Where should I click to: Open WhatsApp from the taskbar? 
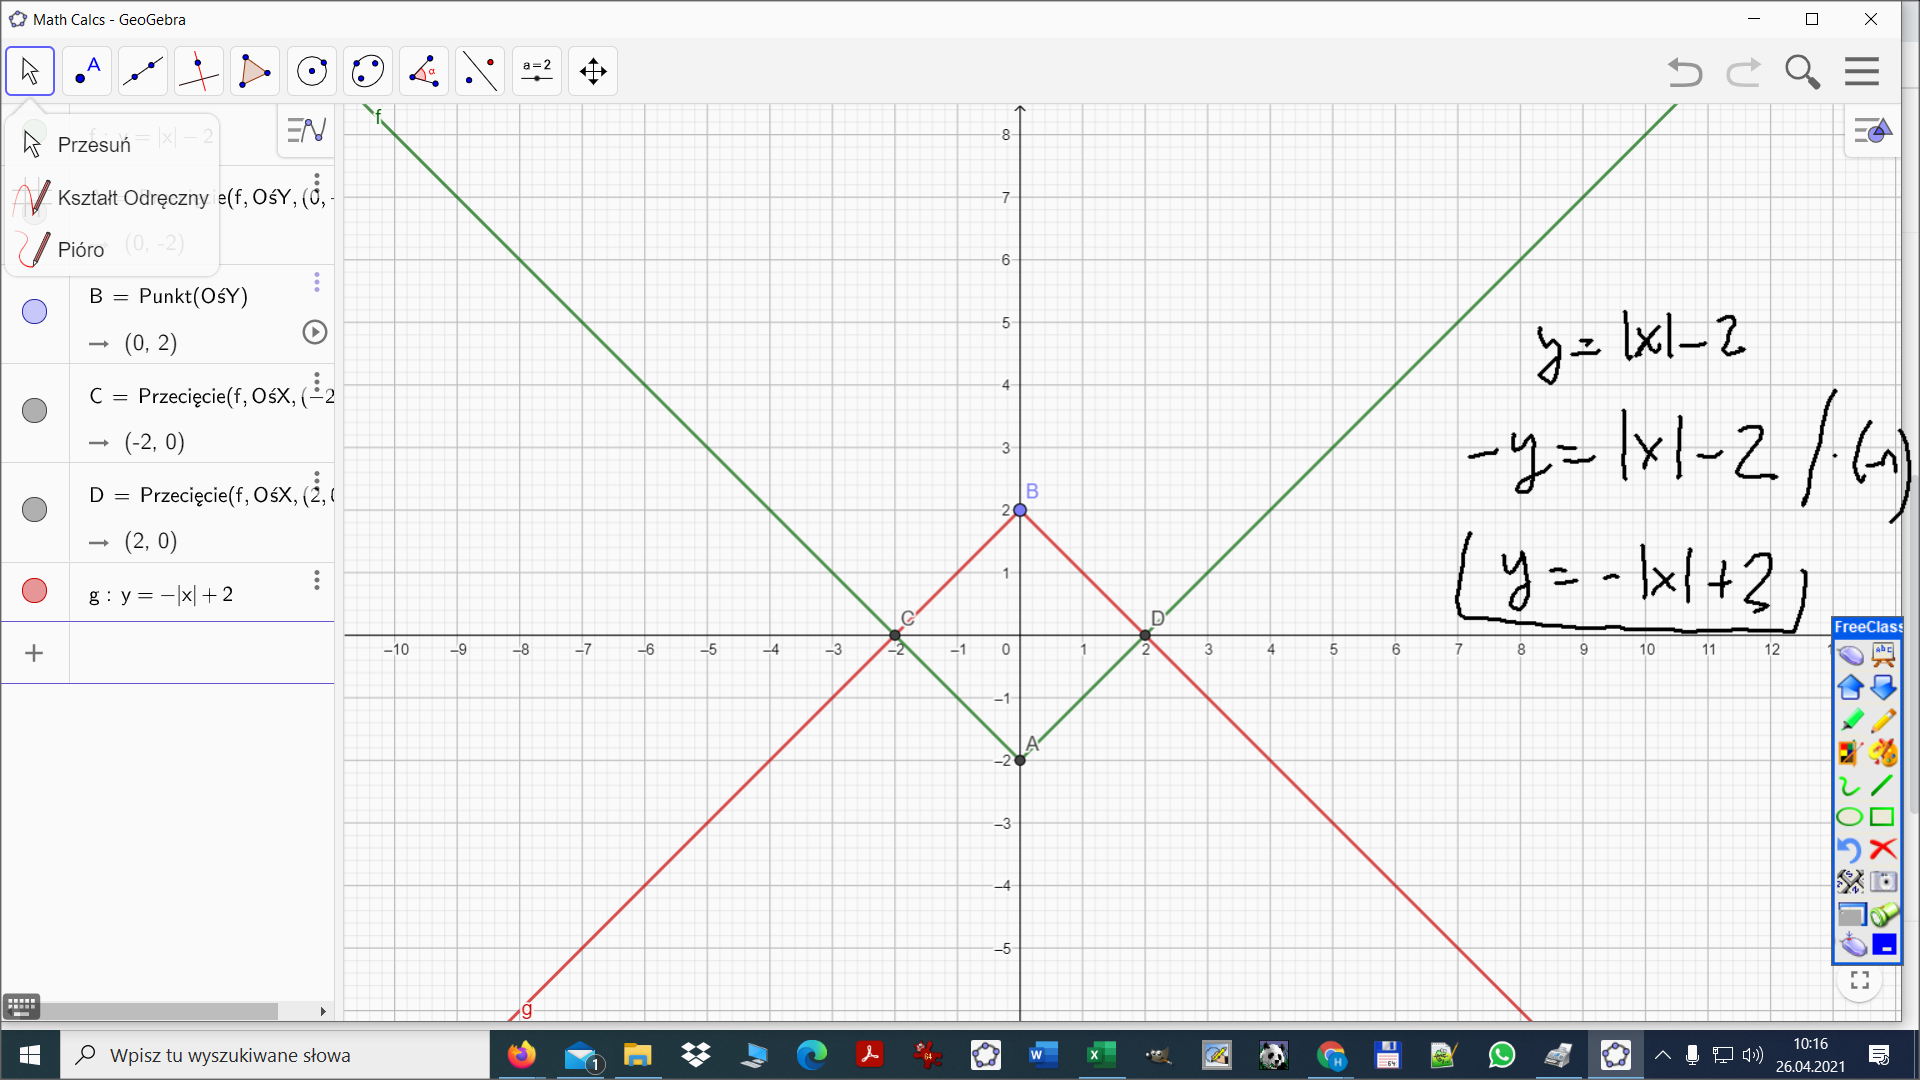pyautogui.click(x=1501, y=1055)
